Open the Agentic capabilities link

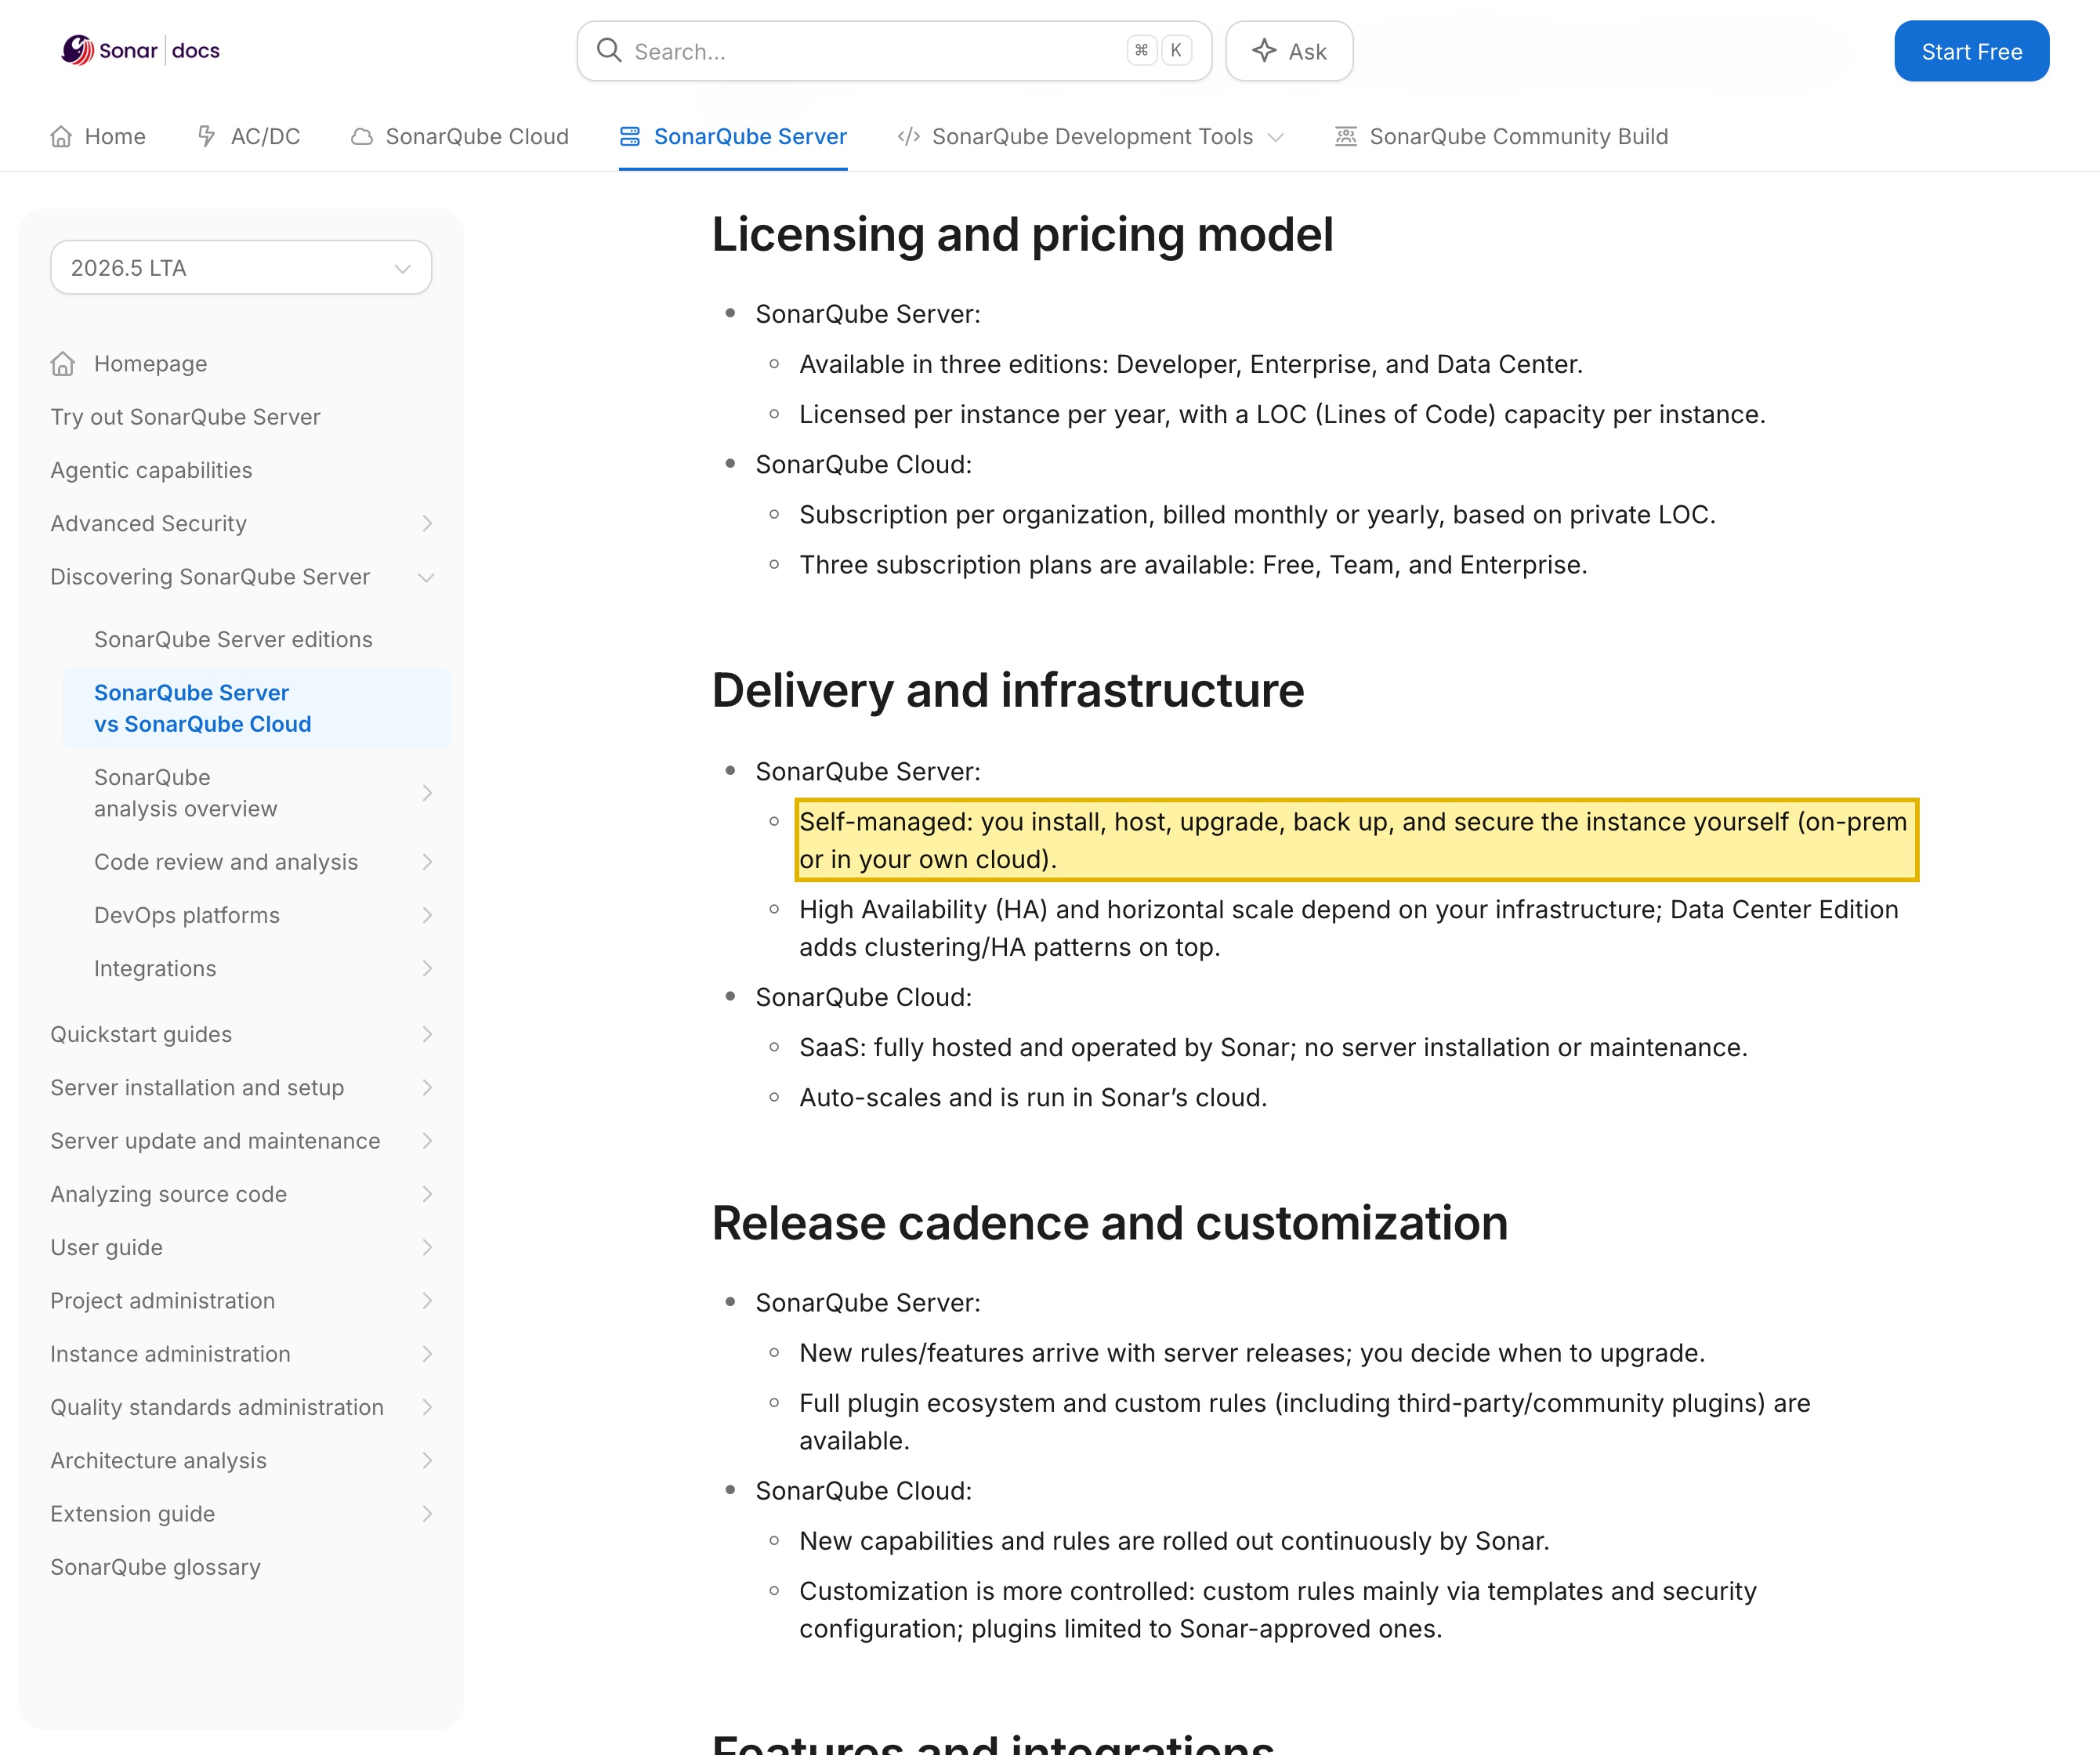151,470
